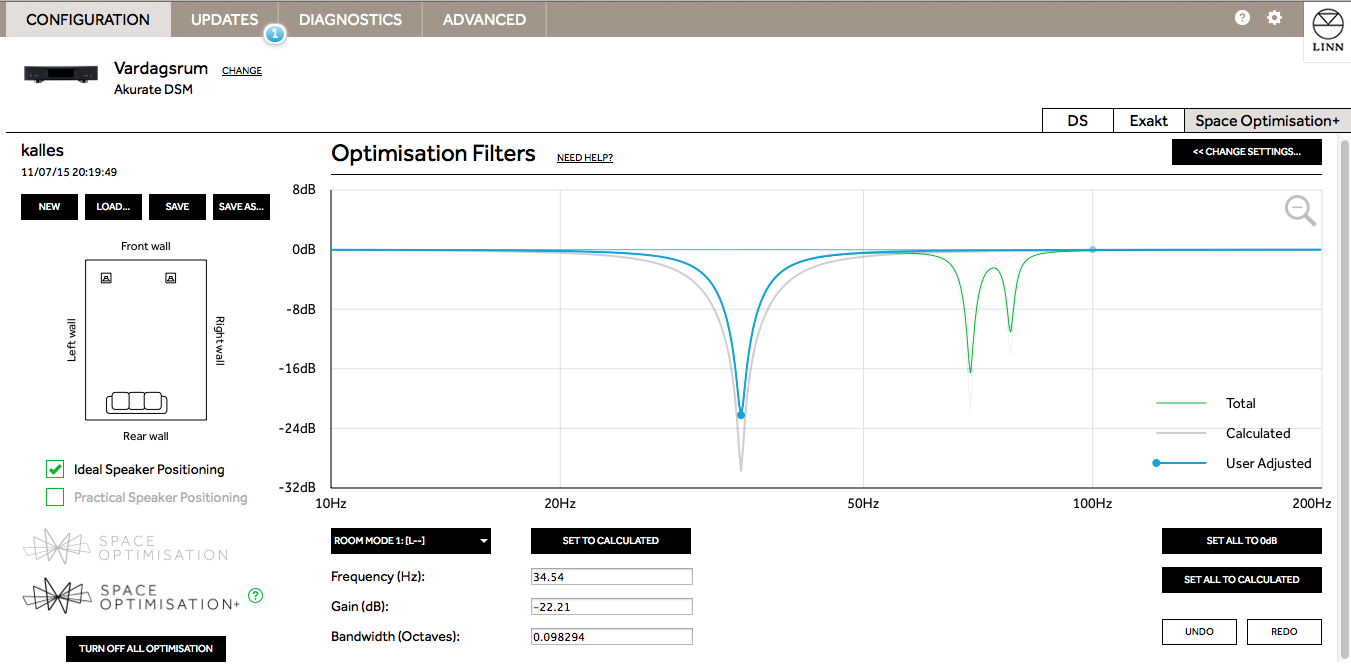Open the settings gear icon

pos(1274,18)
